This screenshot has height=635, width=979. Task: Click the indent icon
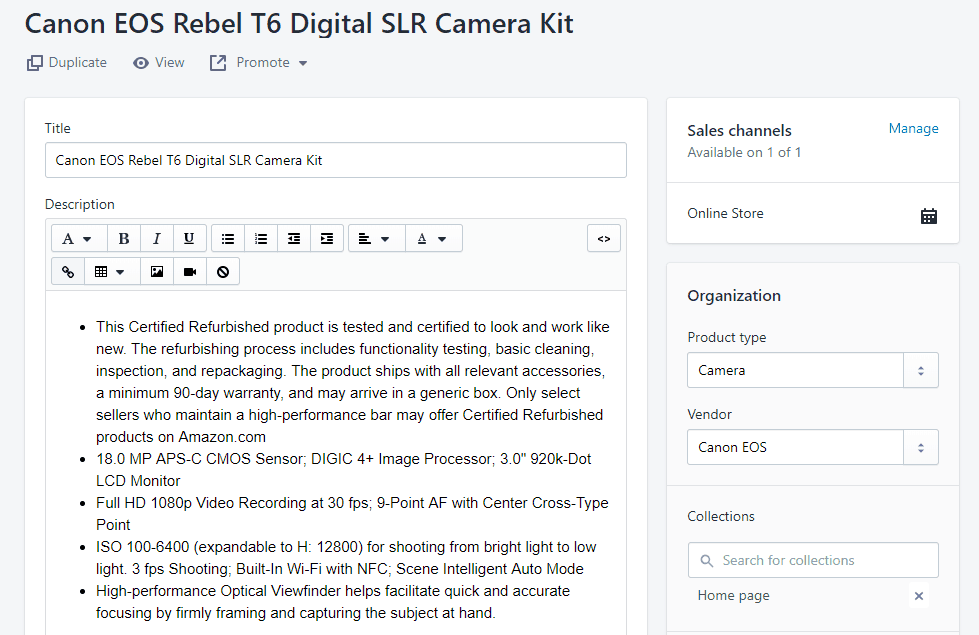[x=327, y=239]
